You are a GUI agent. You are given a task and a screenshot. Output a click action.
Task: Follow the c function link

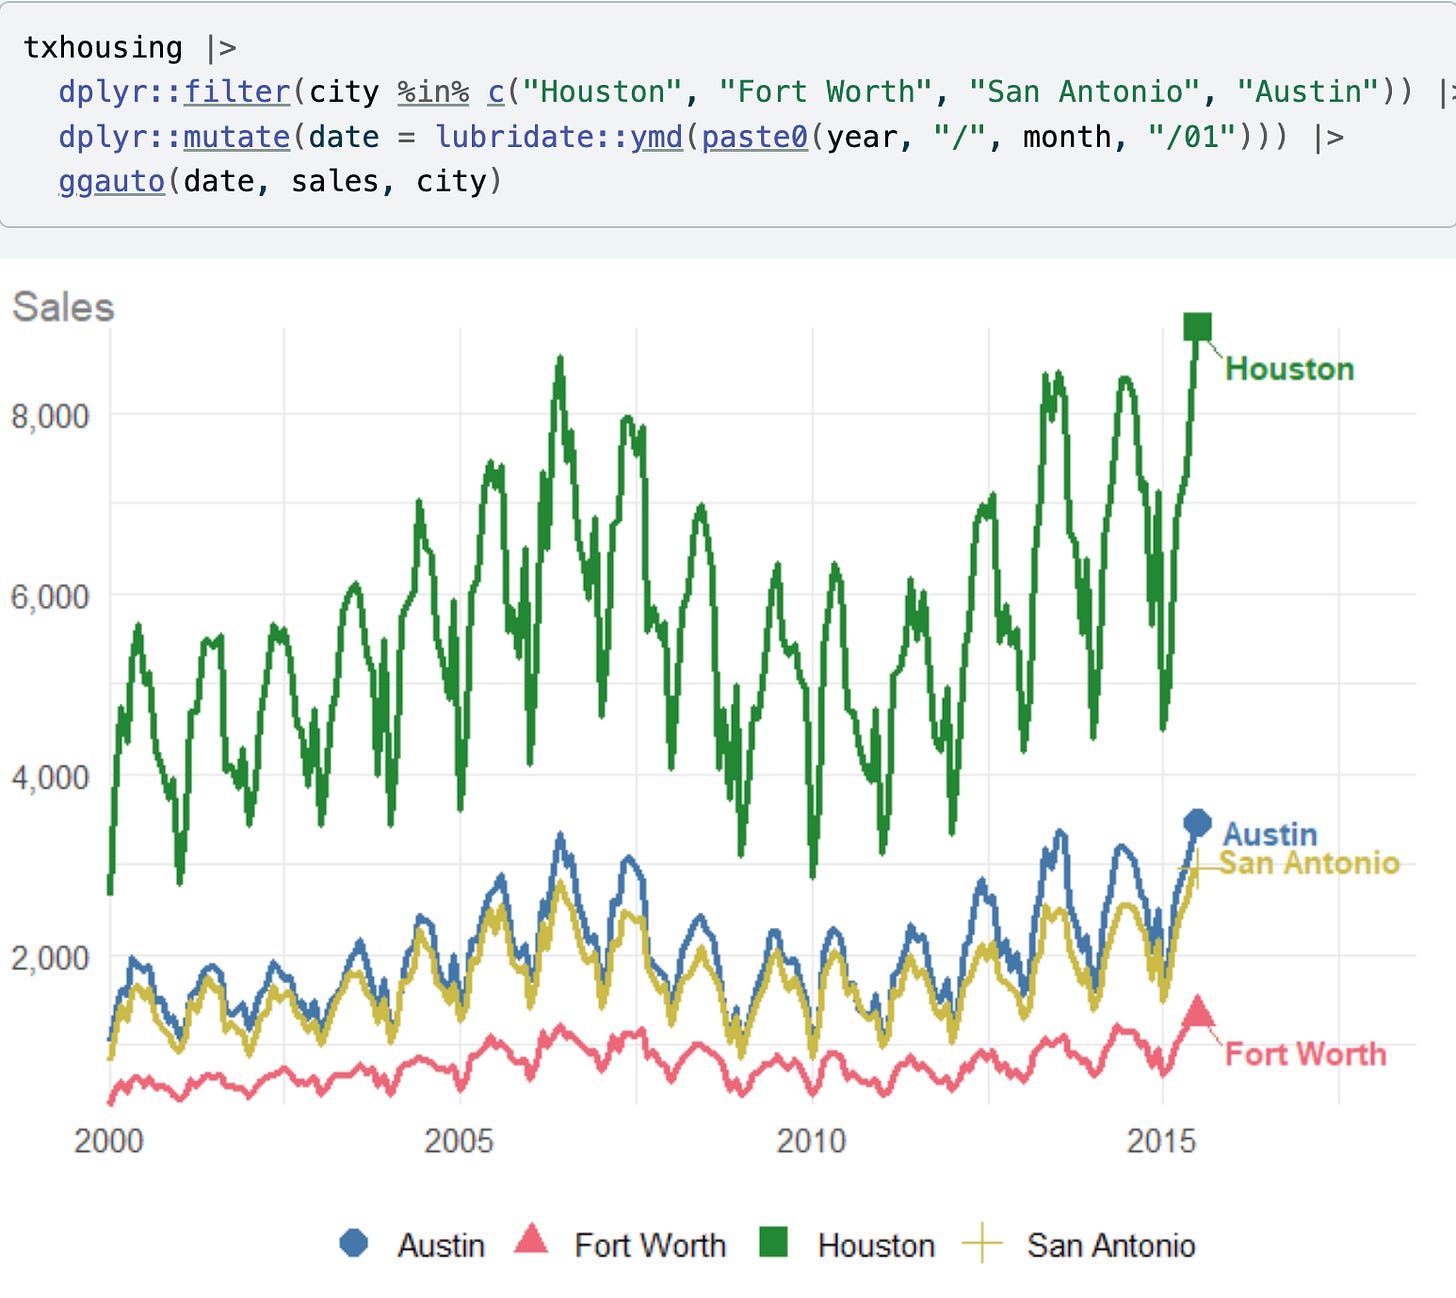[496, 92]
